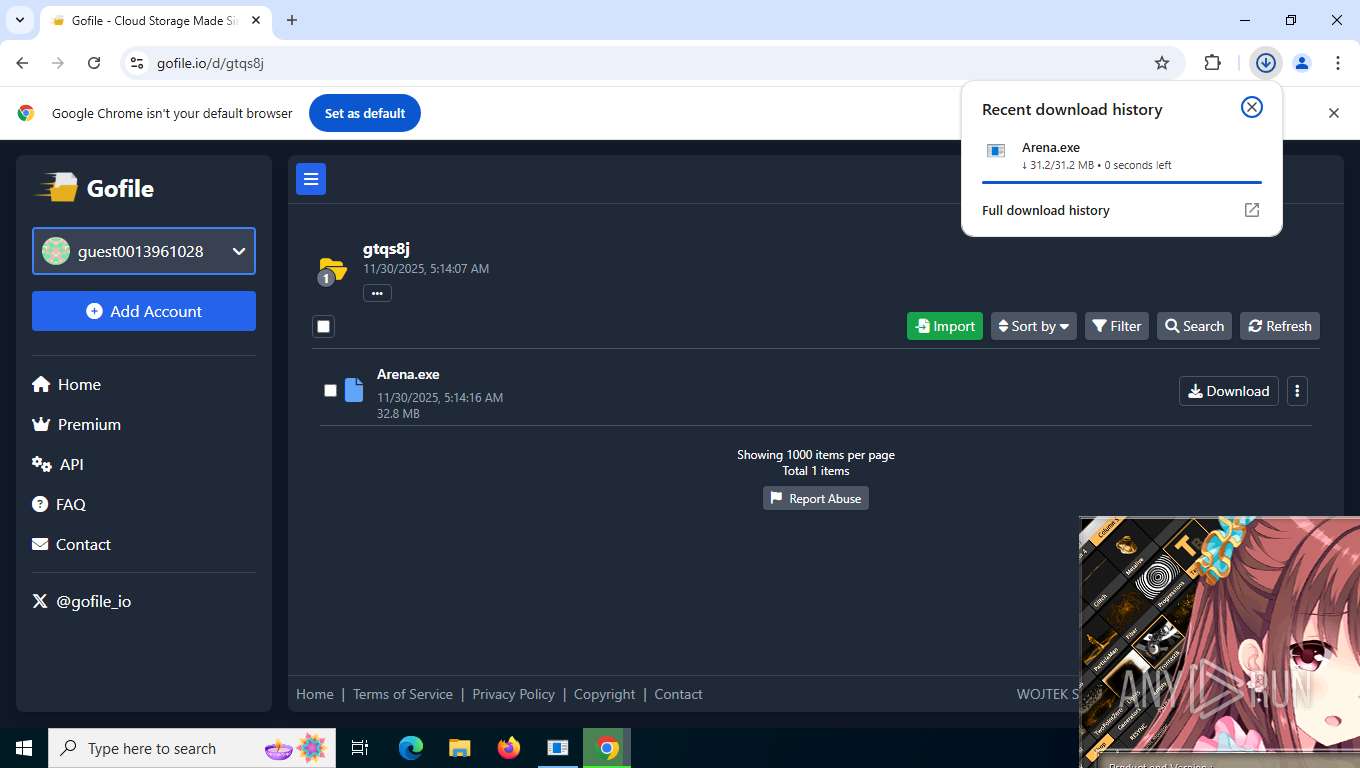Download the Arena.exe file
The image size is (1360, 768).
pos(1229,391)
